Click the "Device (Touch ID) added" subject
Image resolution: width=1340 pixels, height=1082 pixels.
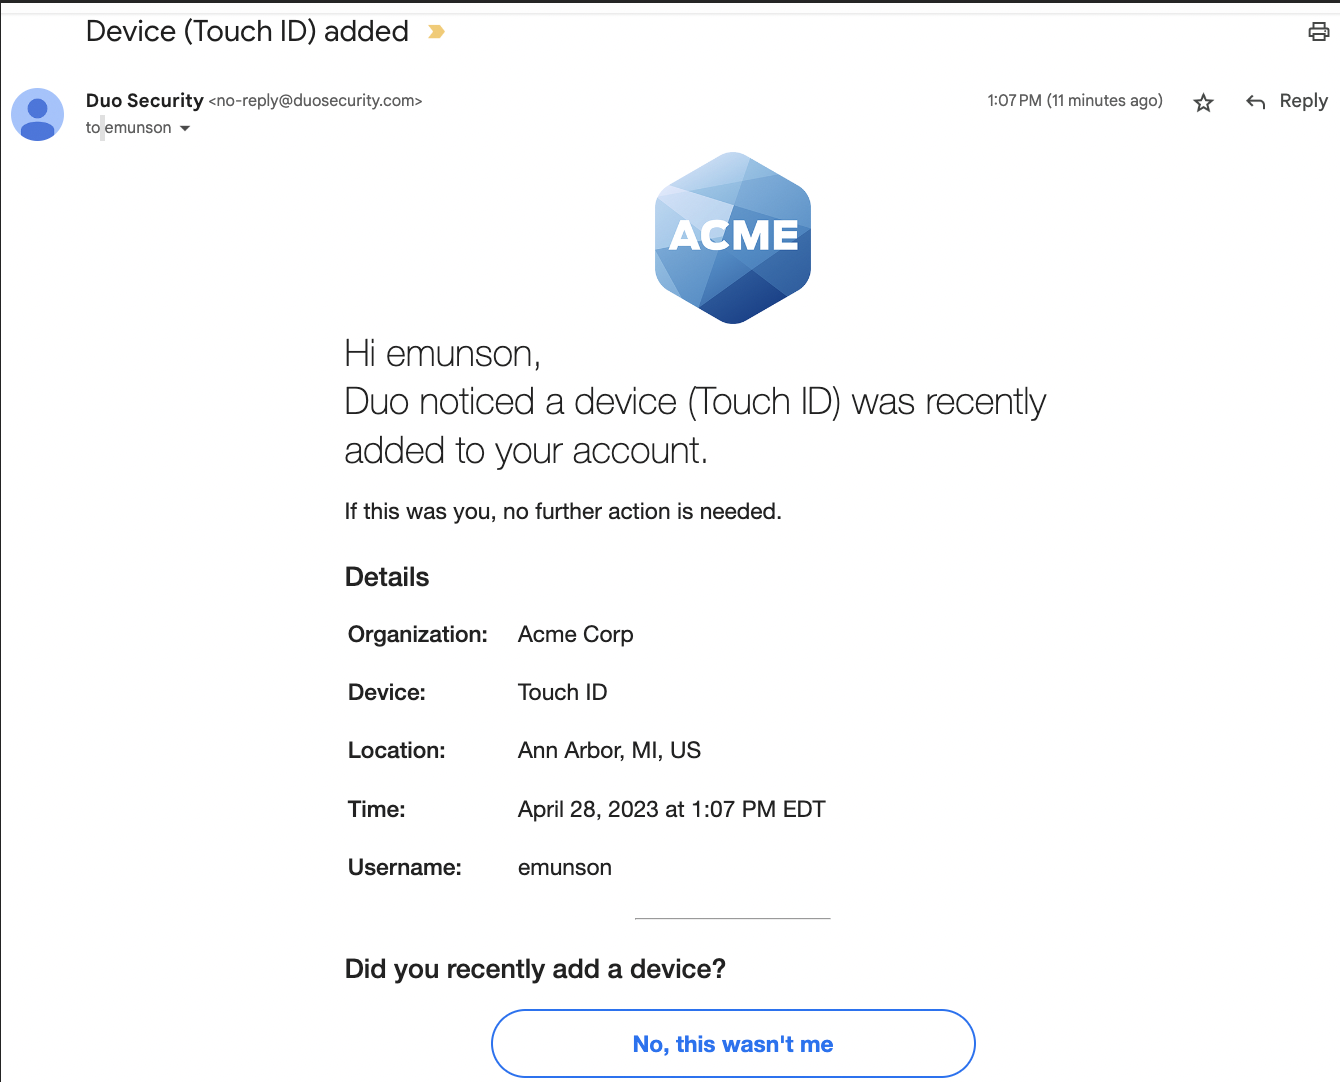(247, 32)
